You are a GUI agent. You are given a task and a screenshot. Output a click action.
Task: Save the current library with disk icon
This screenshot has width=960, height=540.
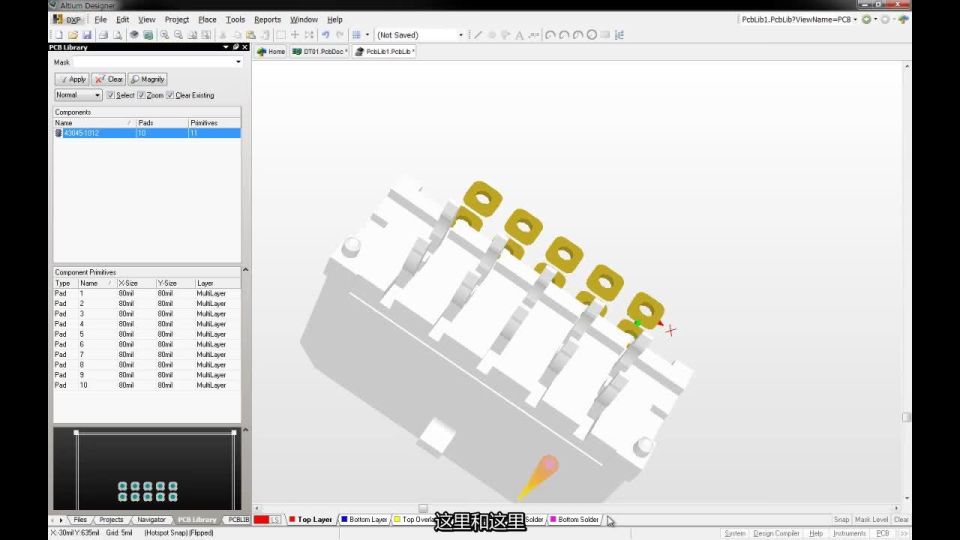pos(87,36)
